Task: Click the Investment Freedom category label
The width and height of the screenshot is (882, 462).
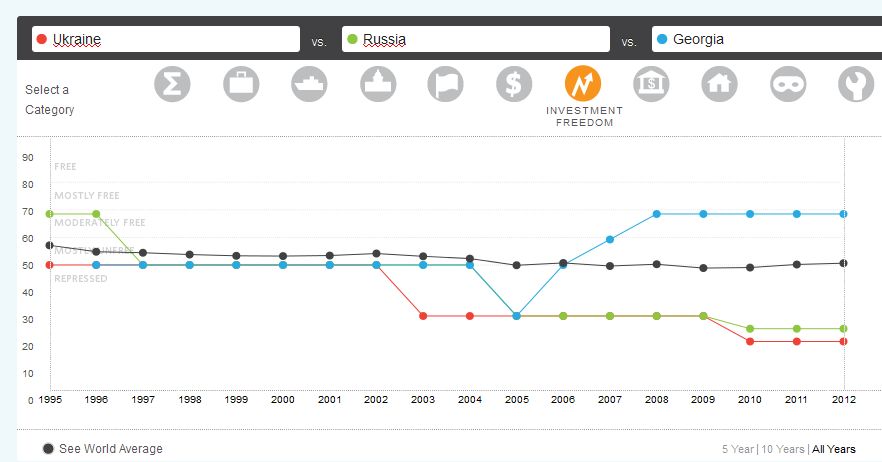Action: tap(584, 116)
